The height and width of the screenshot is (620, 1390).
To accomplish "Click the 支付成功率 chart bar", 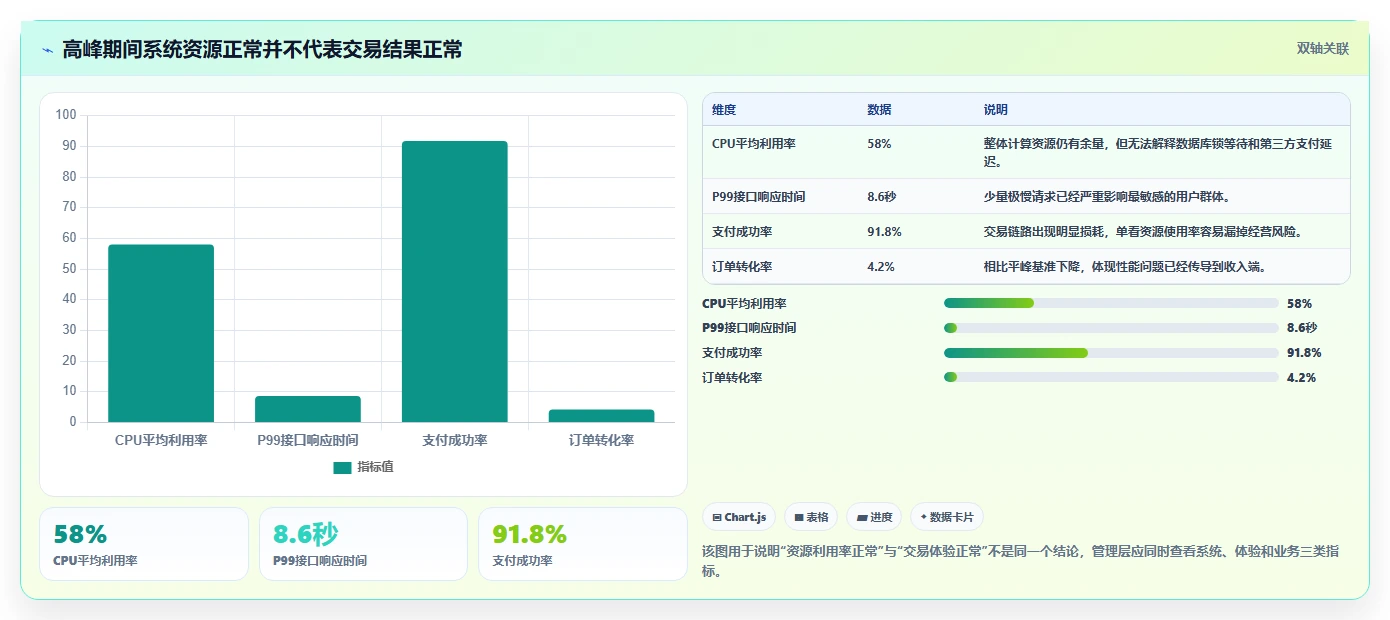I will pyautogui.click(x=455, y=281).
